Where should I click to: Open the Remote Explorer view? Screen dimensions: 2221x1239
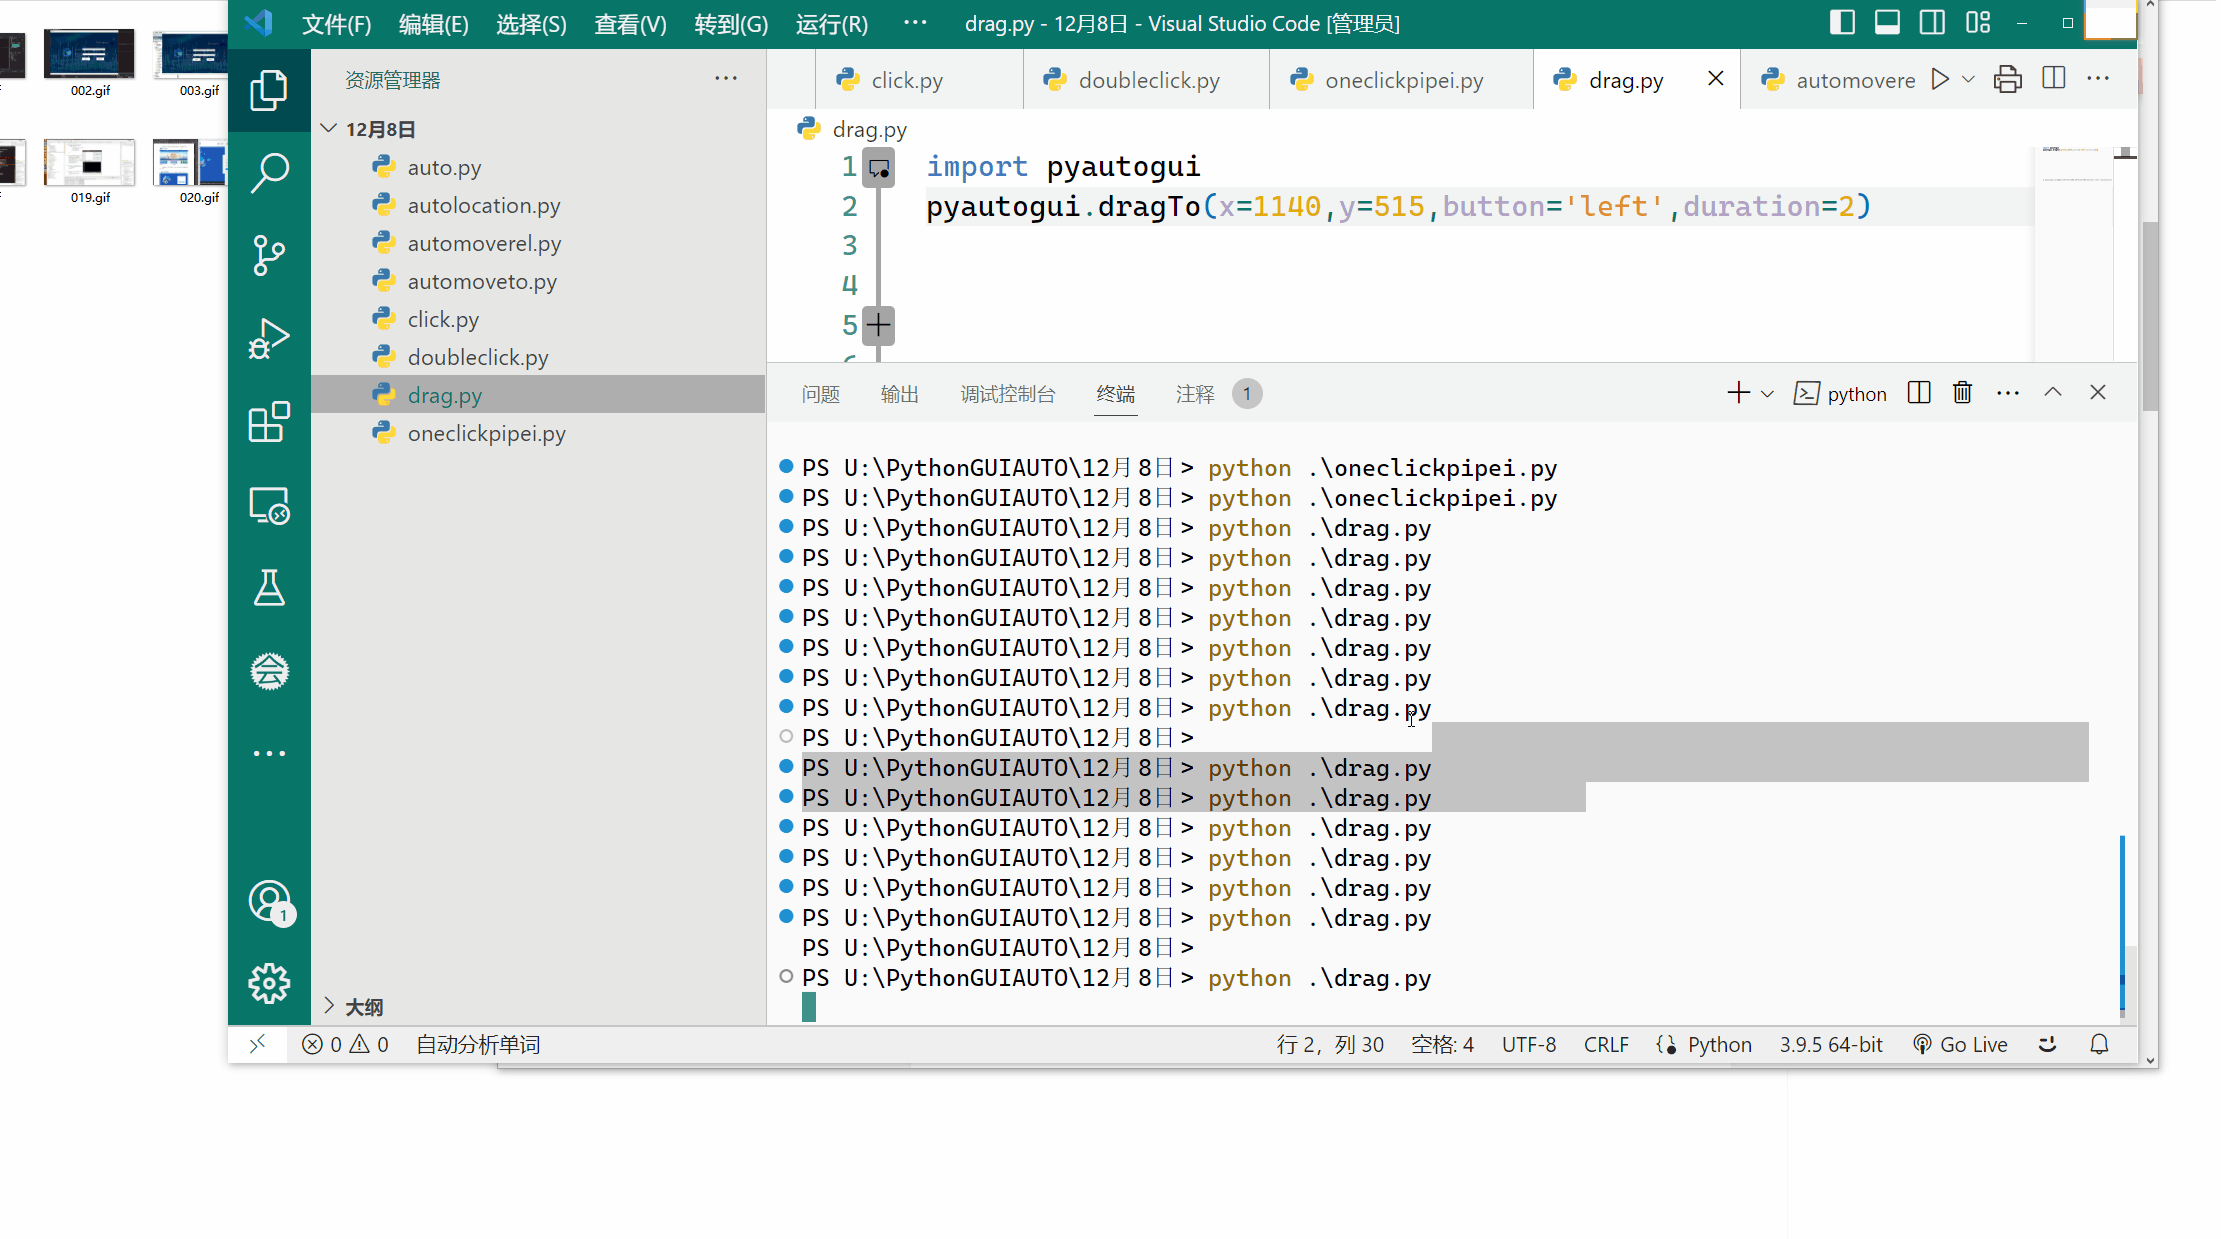[x=269, y=505]
